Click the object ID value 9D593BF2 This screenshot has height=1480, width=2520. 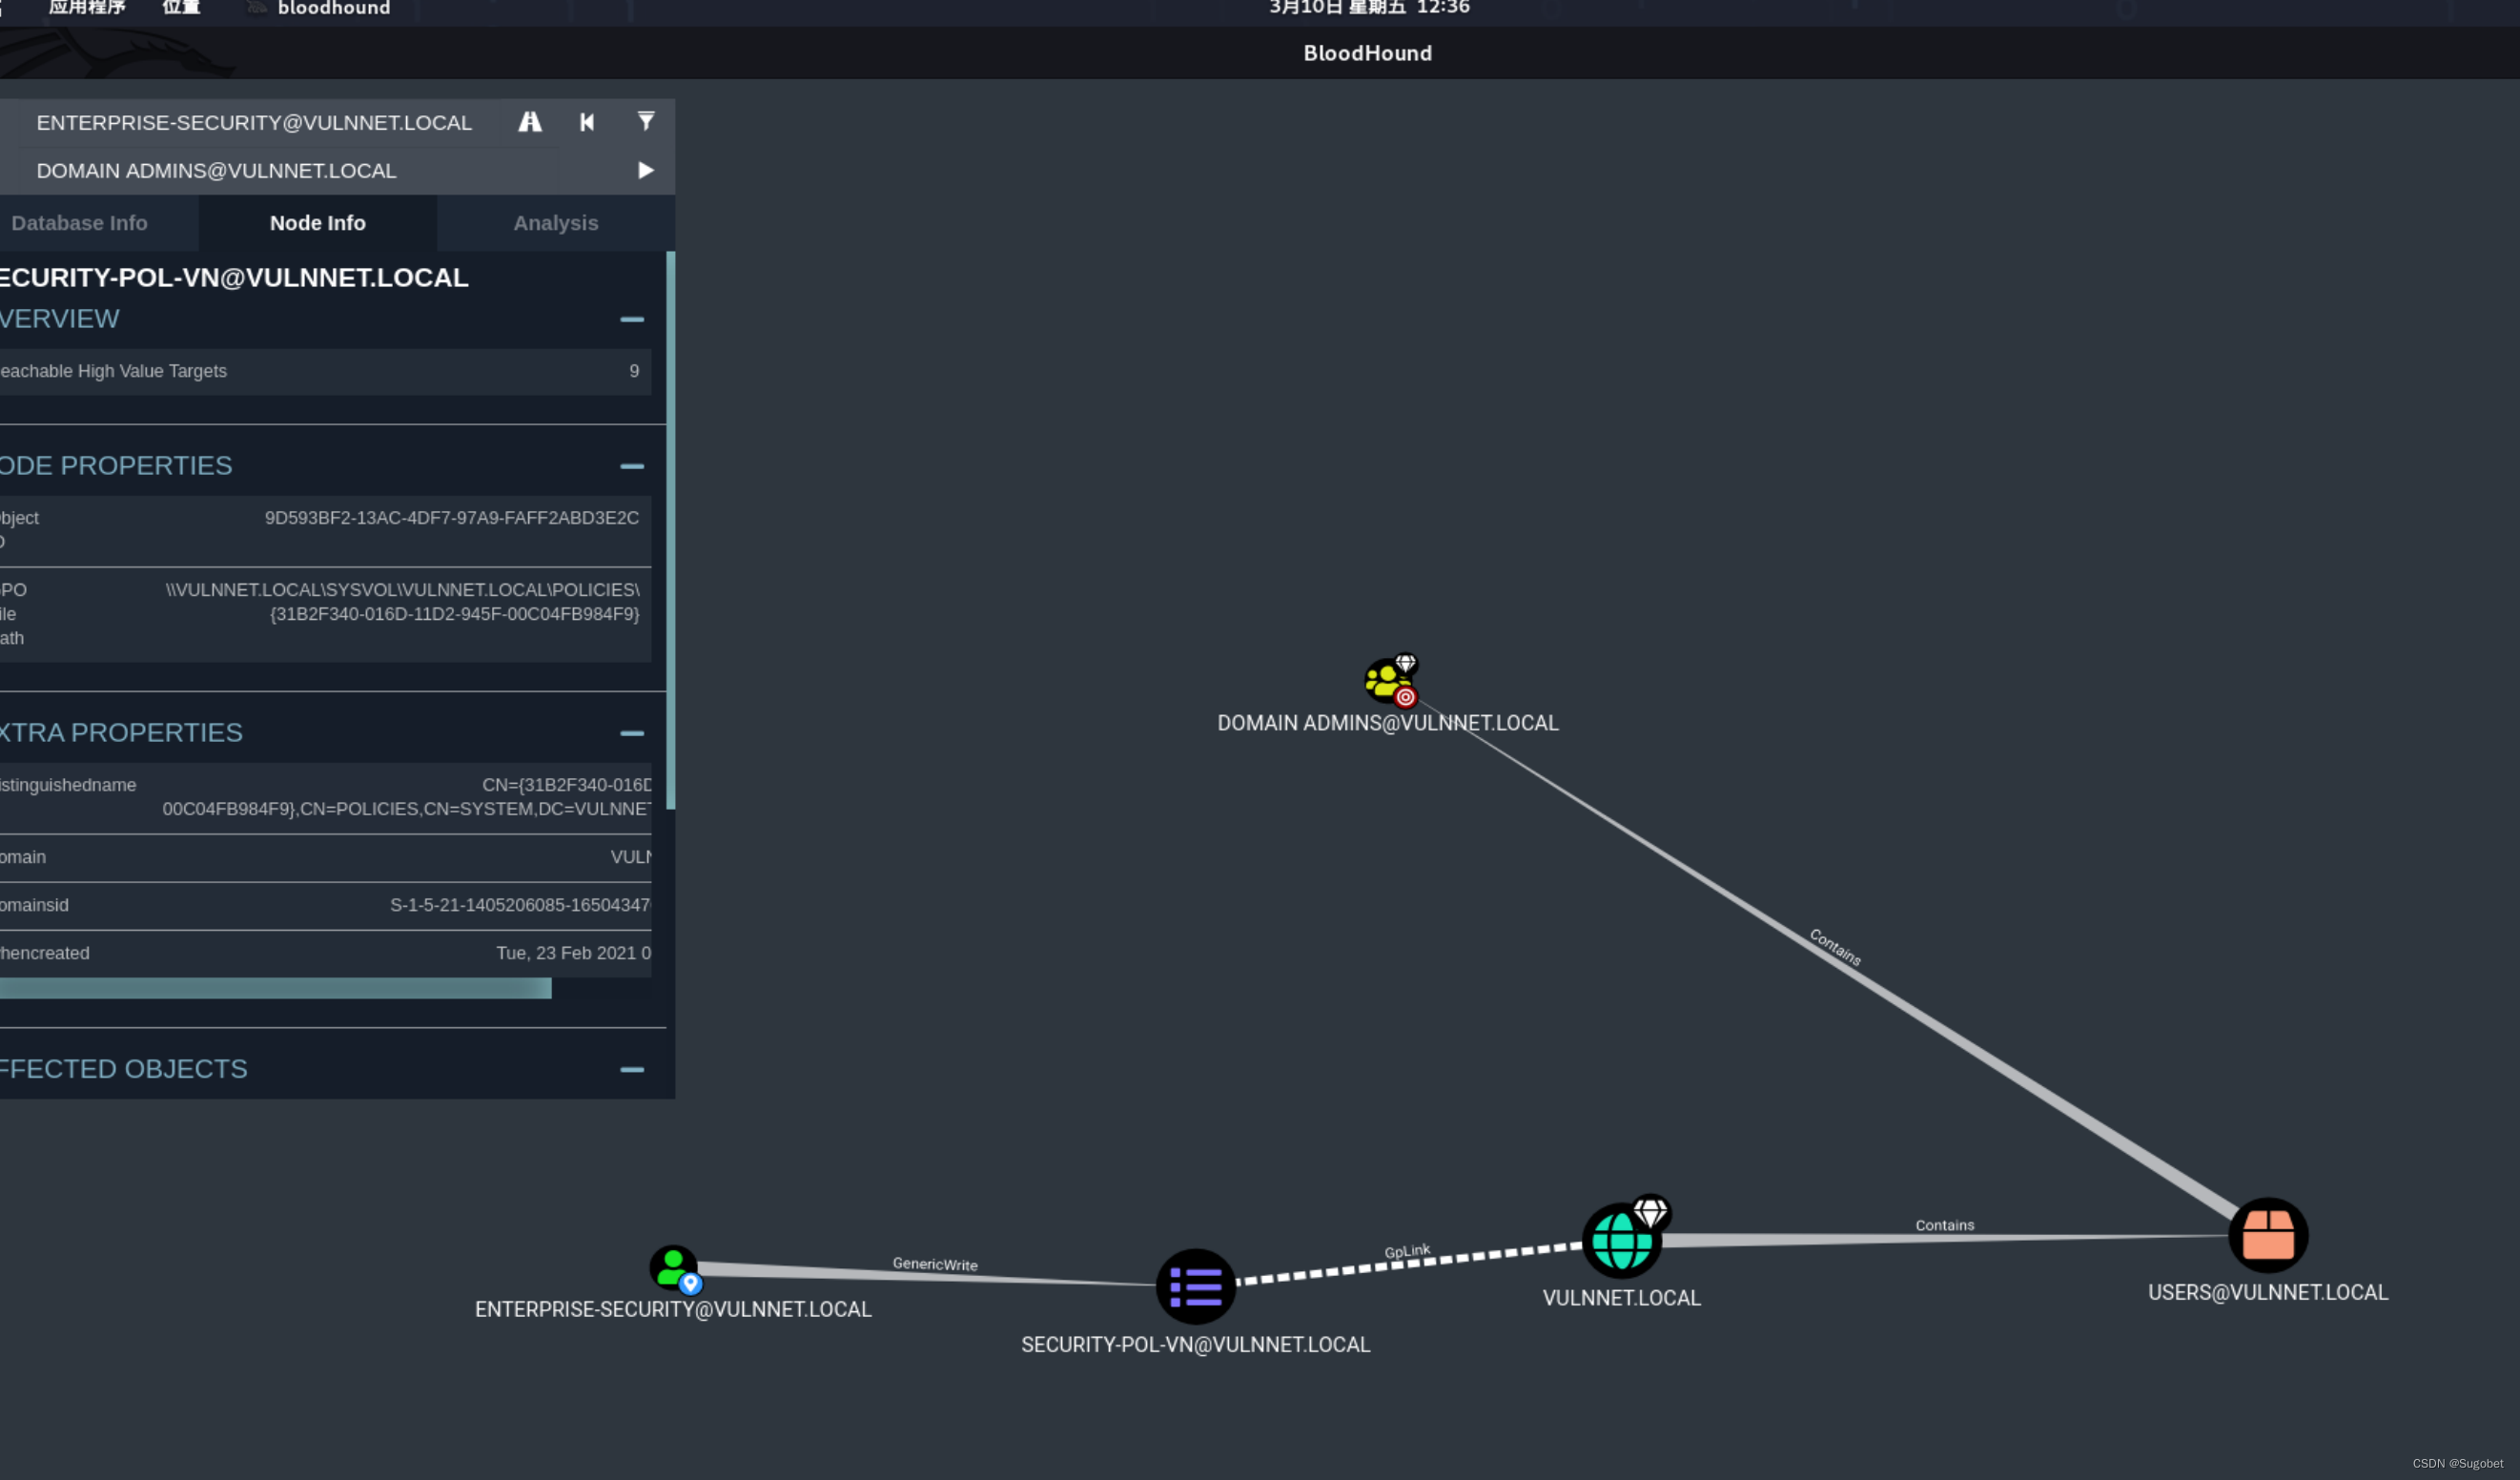452,518
